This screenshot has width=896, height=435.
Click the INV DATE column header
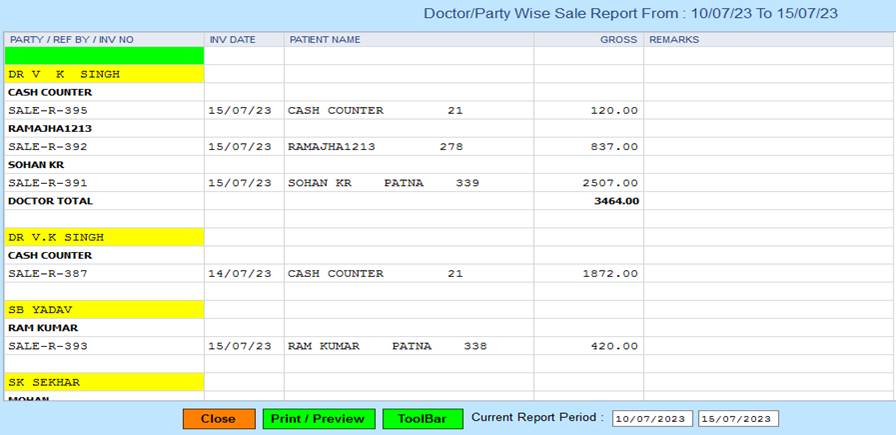[232, 40]
